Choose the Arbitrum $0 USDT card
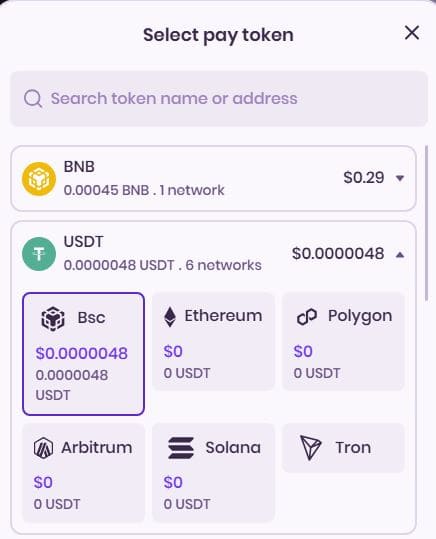Screen dimensions: 436x539 point(83,473)
